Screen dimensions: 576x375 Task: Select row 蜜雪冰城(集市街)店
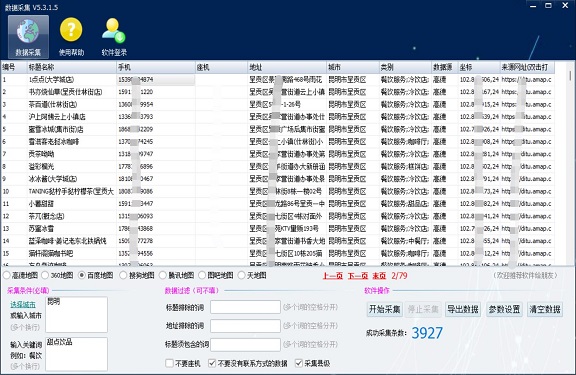(x=278, y=129)
